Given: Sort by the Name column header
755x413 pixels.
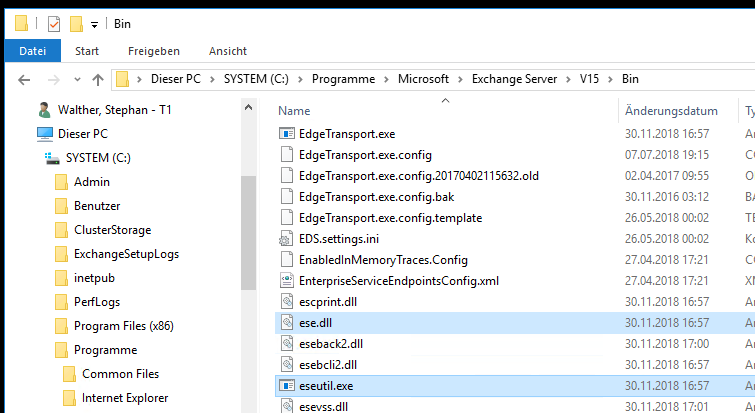Looking at the screenshot, I should (x=294, y=111).
